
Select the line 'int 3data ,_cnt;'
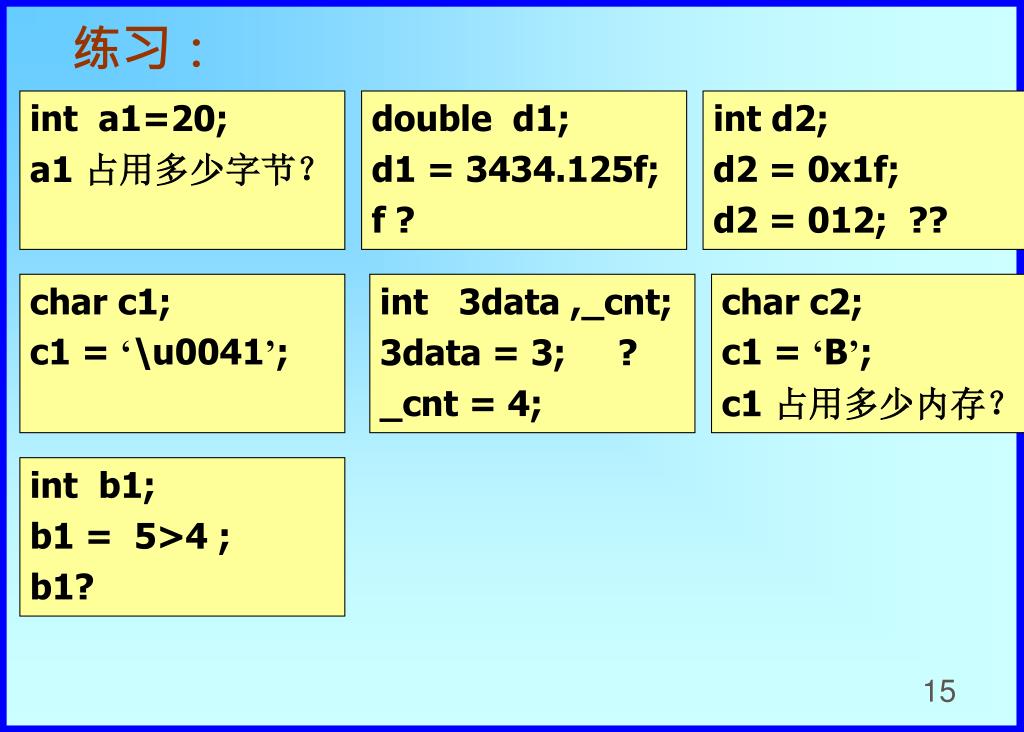(x=526, y=303)
